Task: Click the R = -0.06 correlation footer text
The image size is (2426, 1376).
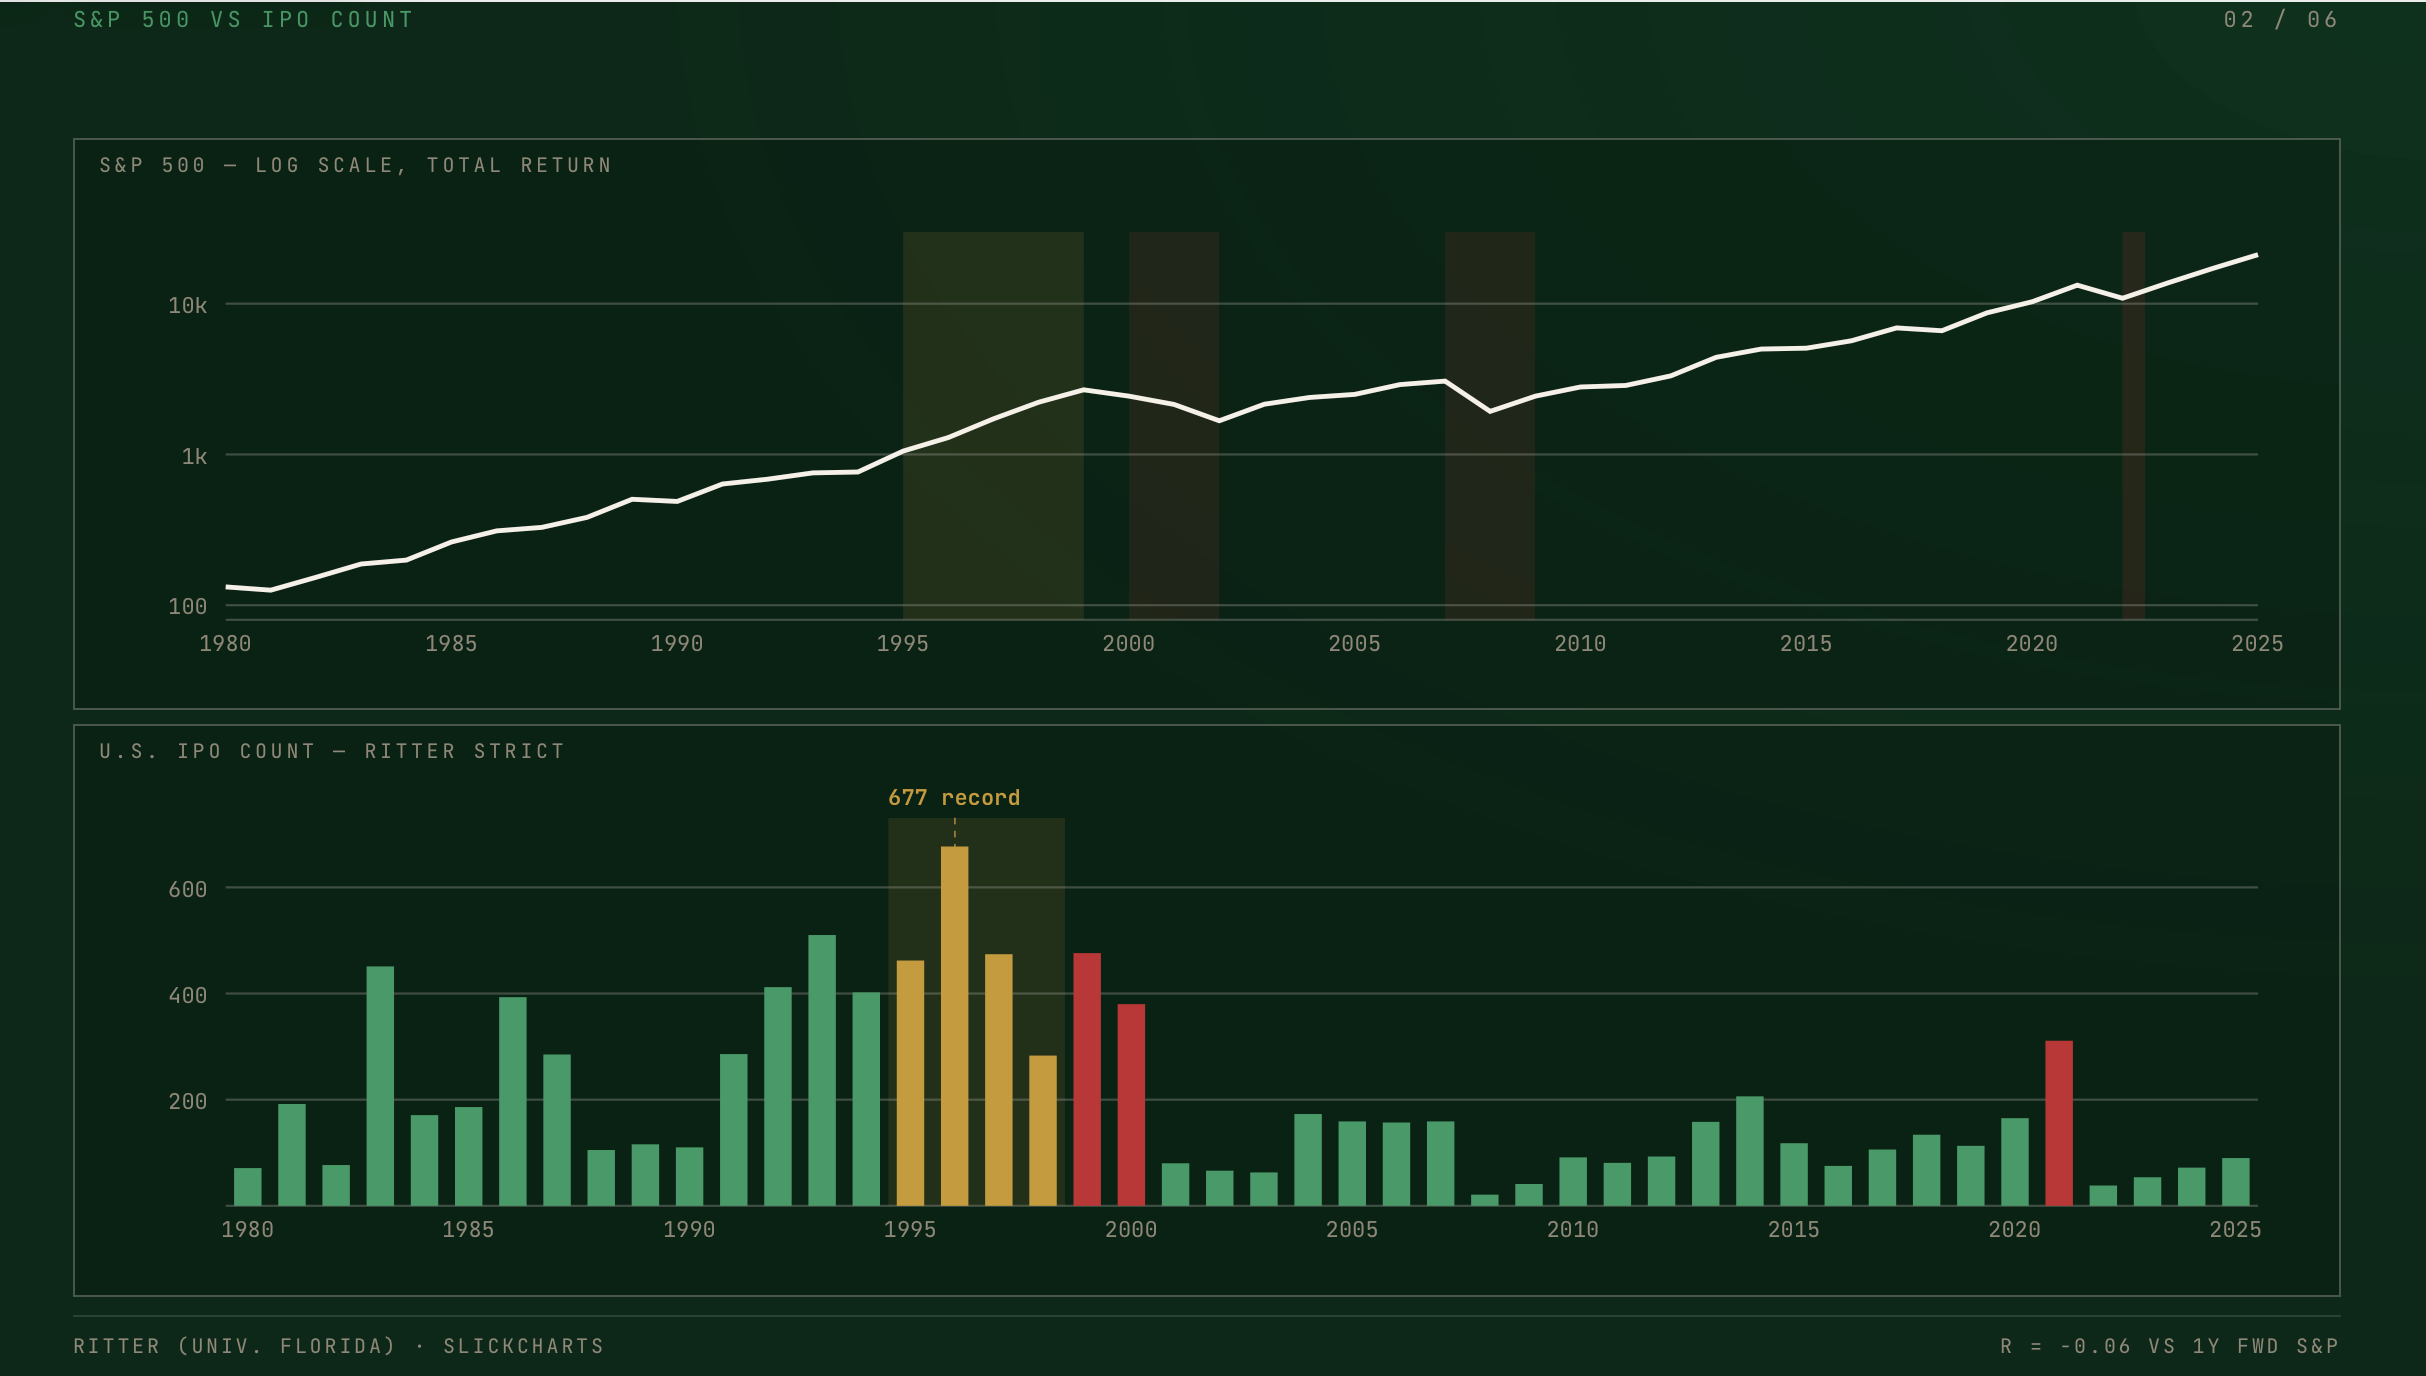Action: click(2169, 1346)
